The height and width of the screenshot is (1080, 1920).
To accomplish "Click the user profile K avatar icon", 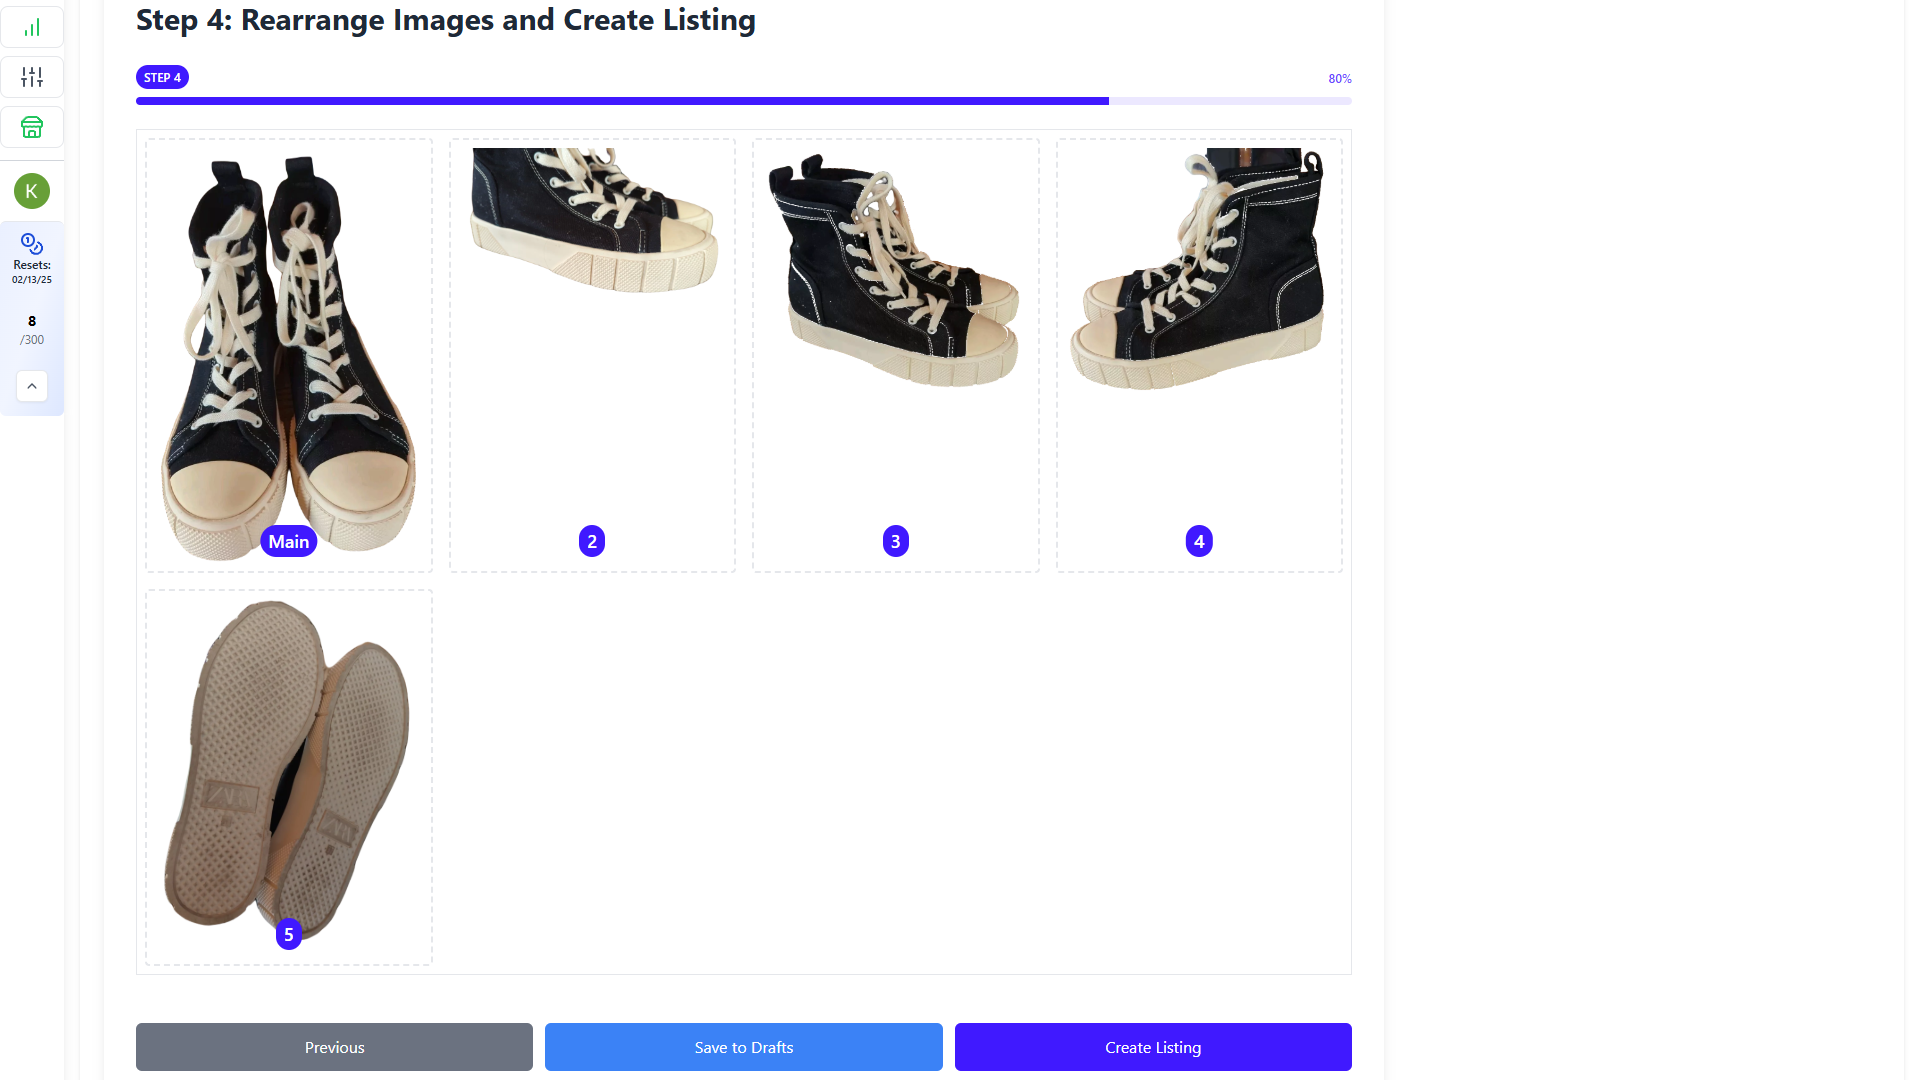I will click(x=32, y=191).
